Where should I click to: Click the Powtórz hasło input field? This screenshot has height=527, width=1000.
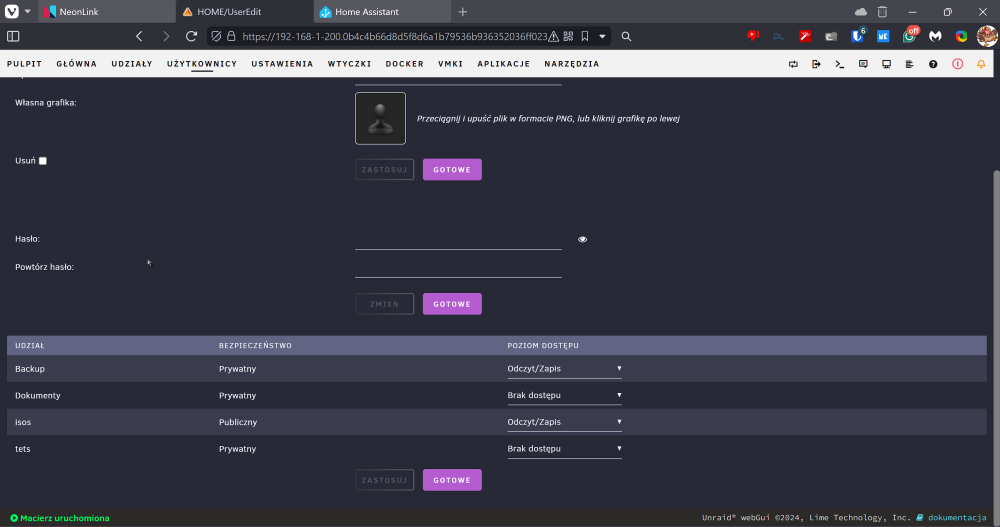click(x=459, y=267)
